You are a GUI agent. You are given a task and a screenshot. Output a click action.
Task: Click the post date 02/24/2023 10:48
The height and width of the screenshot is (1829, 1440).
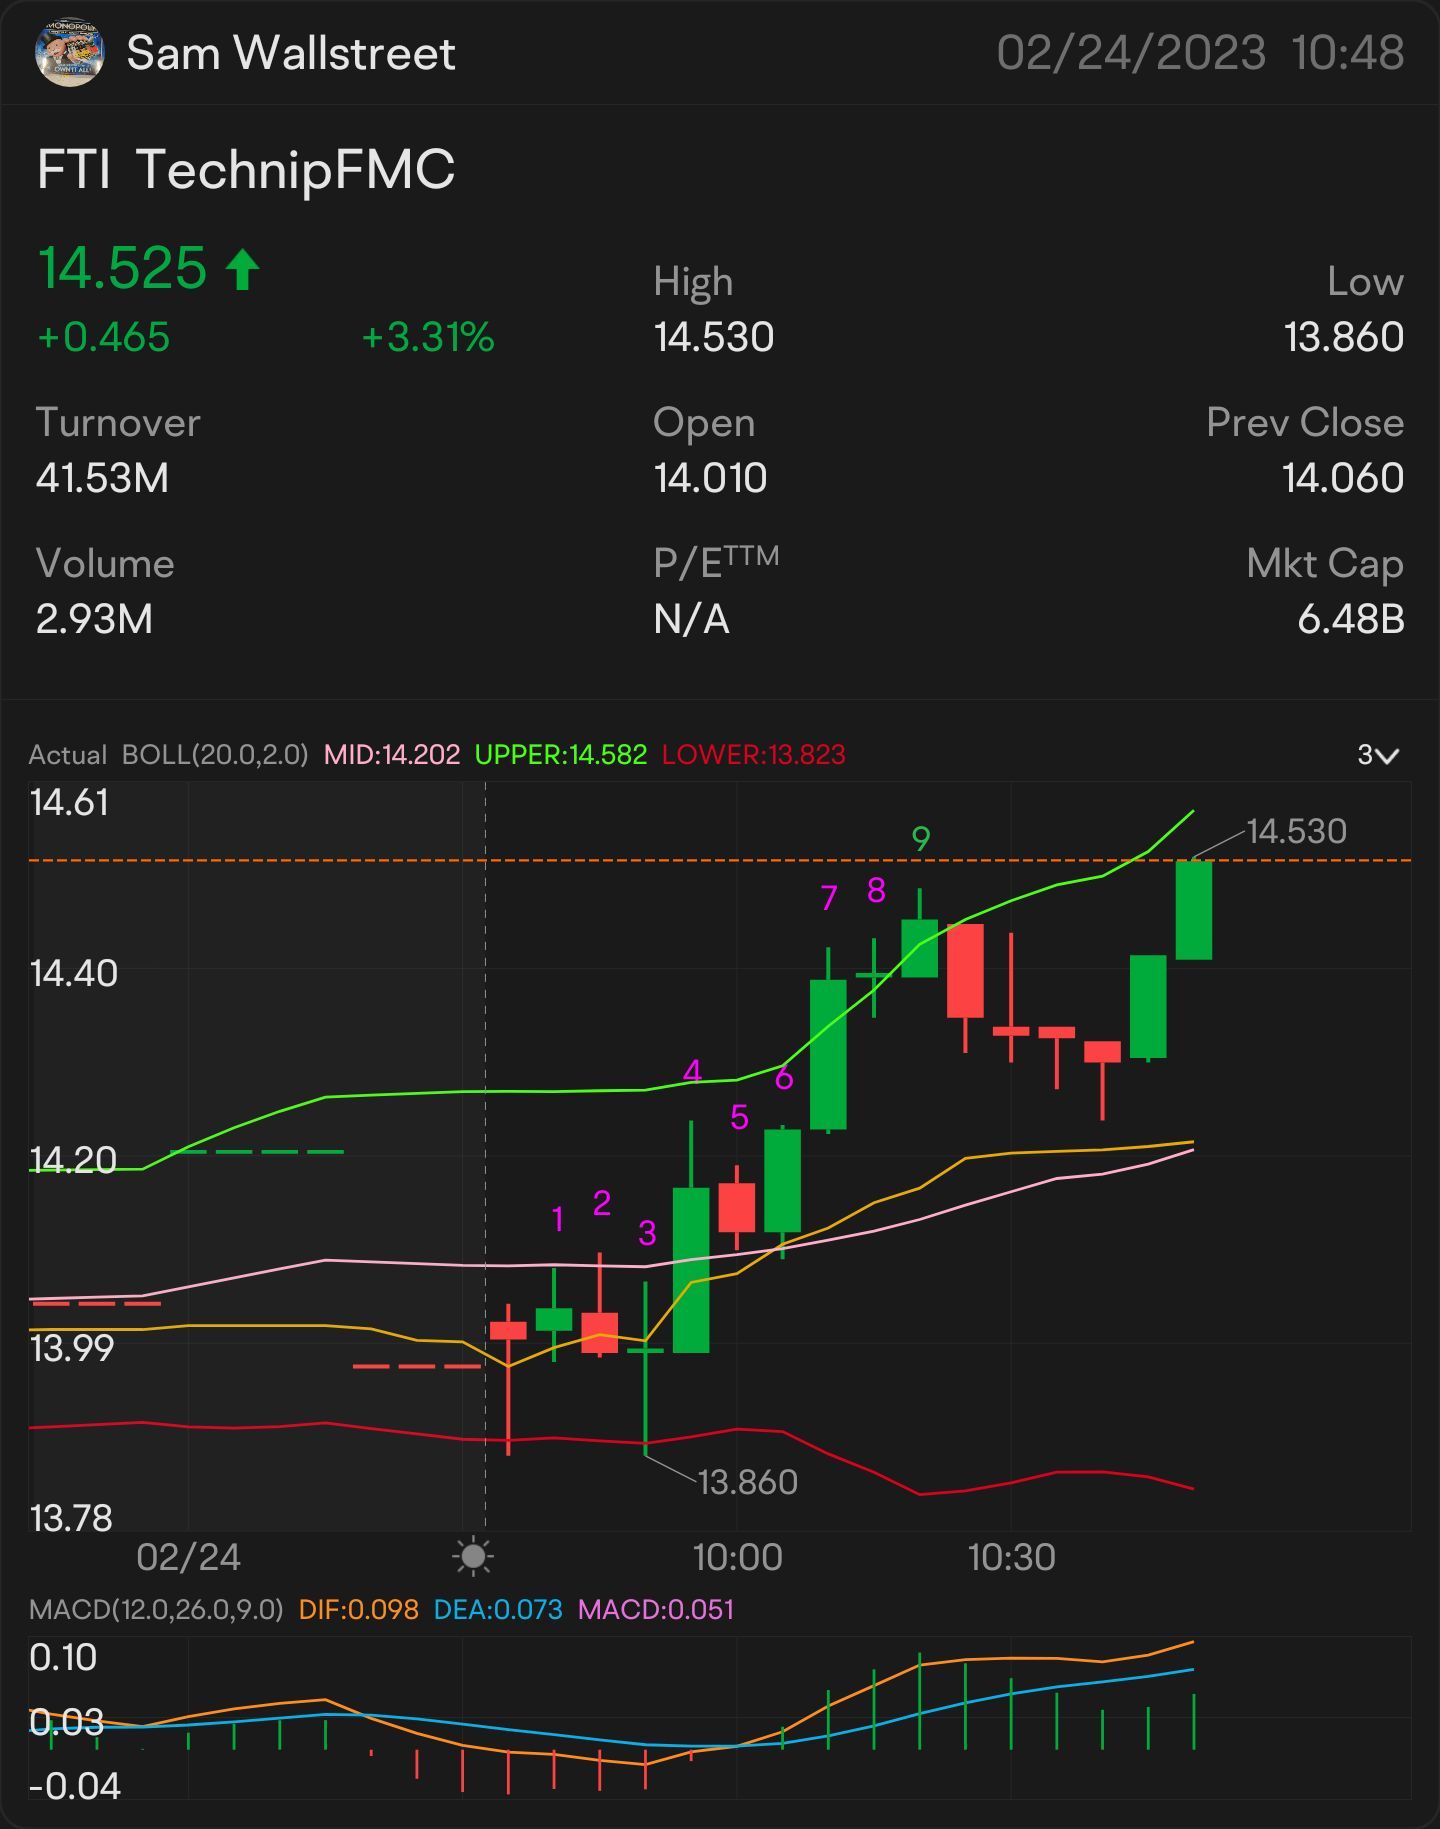(1200, 53)
